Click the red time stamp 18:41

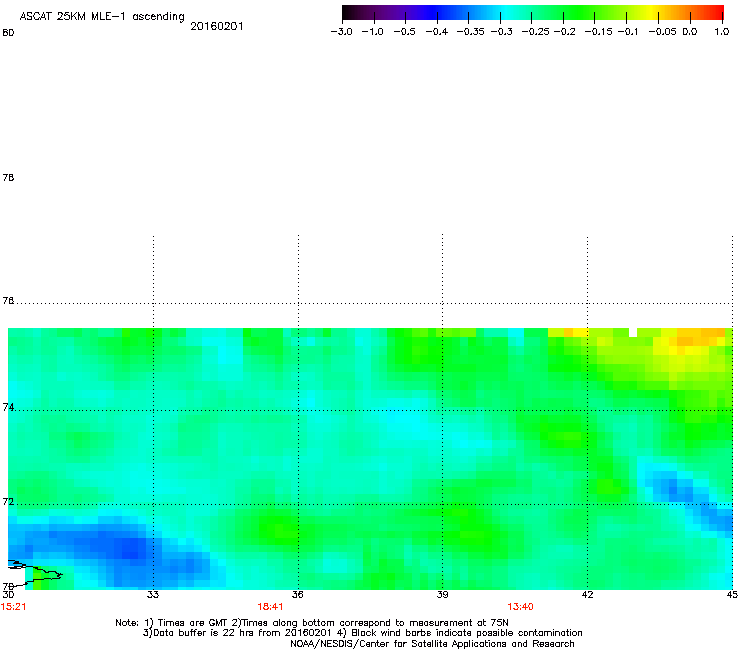click(x=270, y=607)
